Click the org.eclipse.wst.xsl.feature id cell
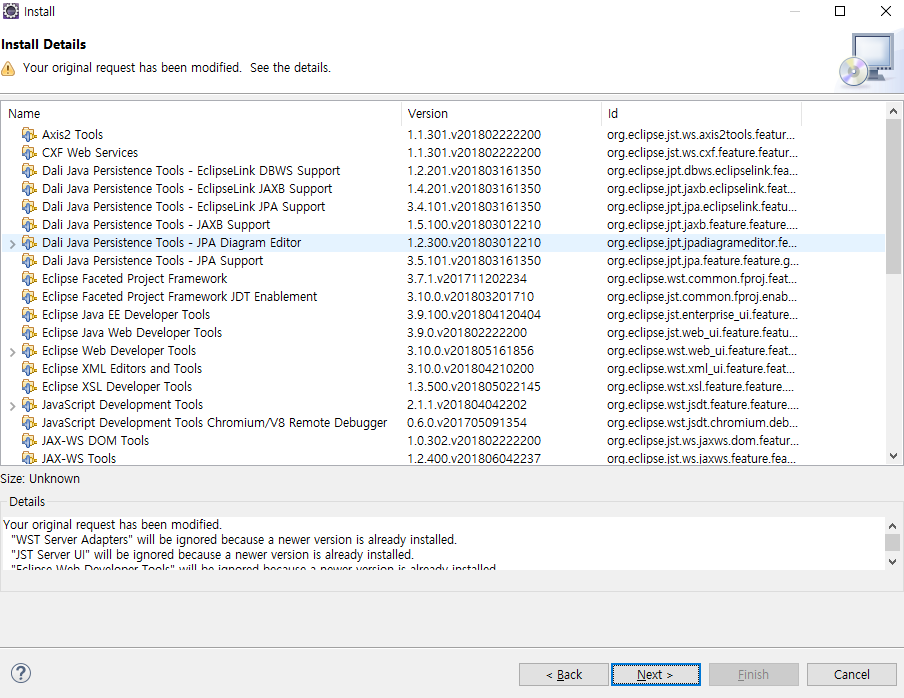This screenshot has height=698, width=904. point(700,386)
